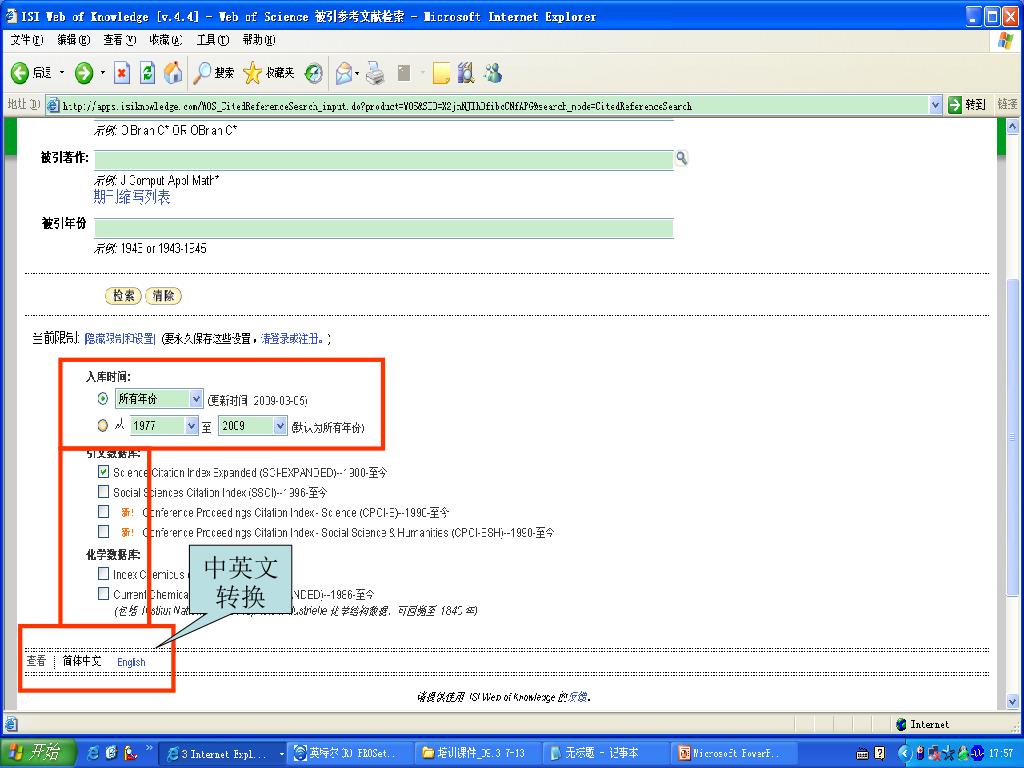Click the yellow note toolbar icon
Image resolution: width=1024 pixels, height=768 pixels.
pyautogui.click(x=441, y=73)
